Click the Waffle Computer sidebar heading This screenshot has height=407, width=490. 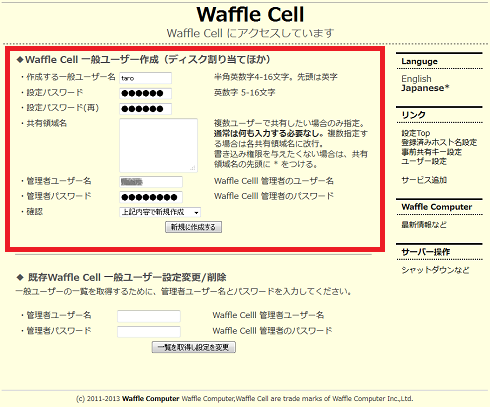tap(436, 207)
